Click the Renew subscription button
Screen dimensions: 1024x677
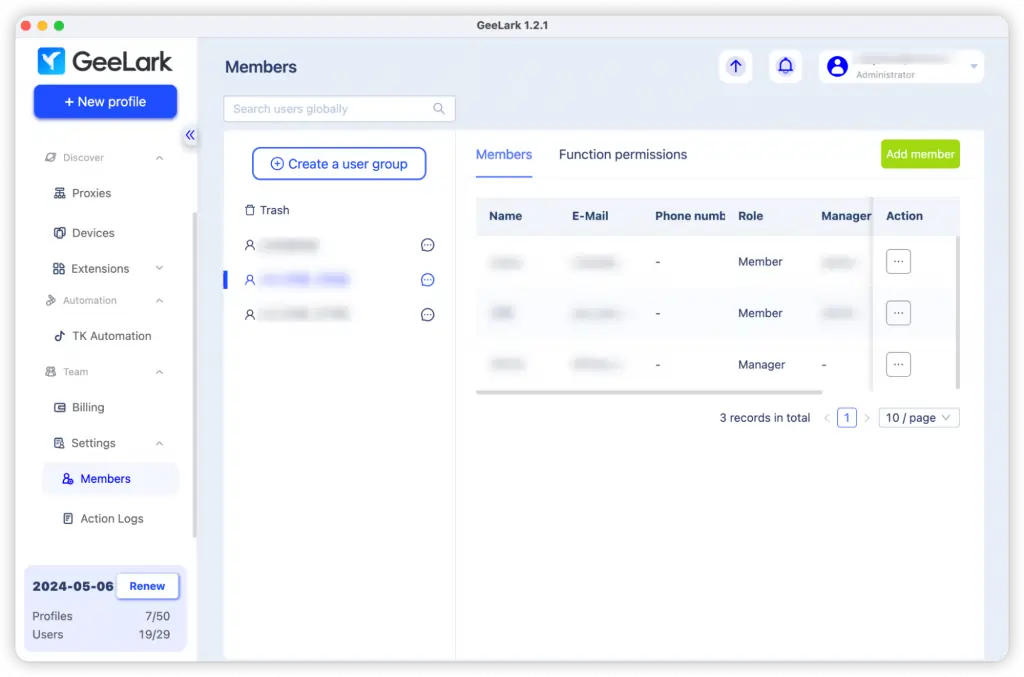point(147,586)
